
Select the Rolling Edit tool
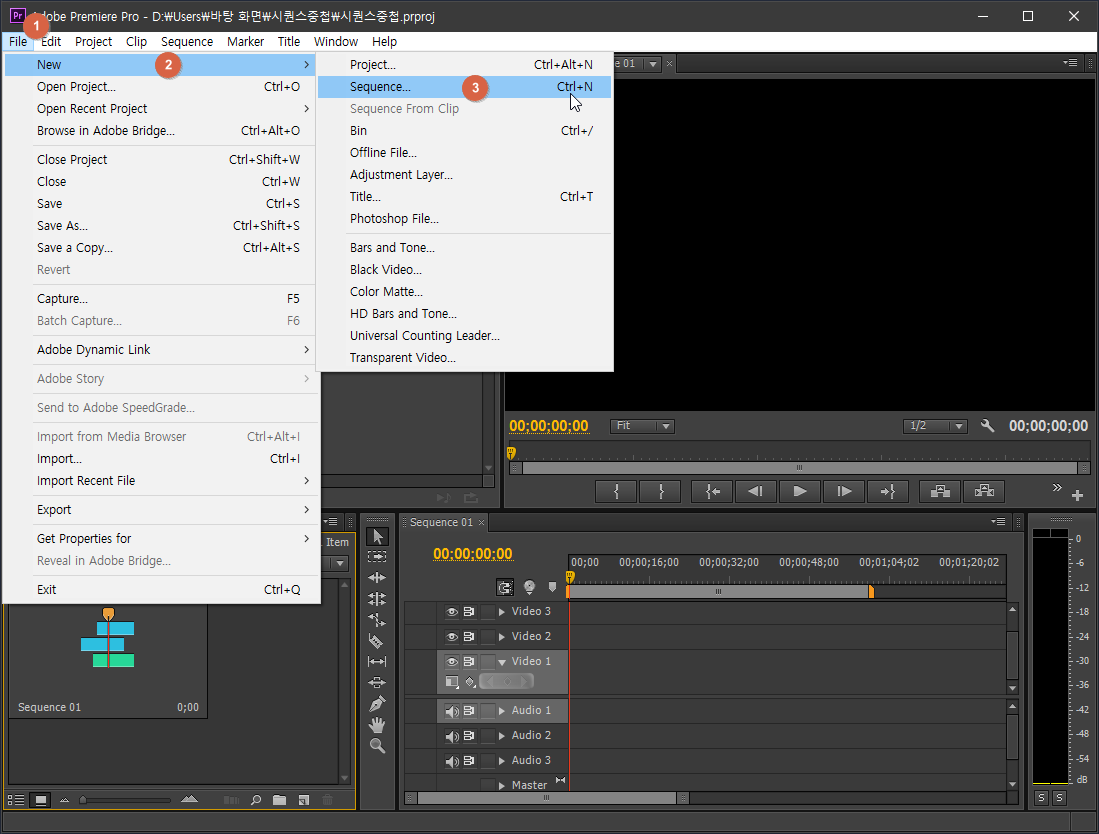pyautogui.click(x=377, y=599)
